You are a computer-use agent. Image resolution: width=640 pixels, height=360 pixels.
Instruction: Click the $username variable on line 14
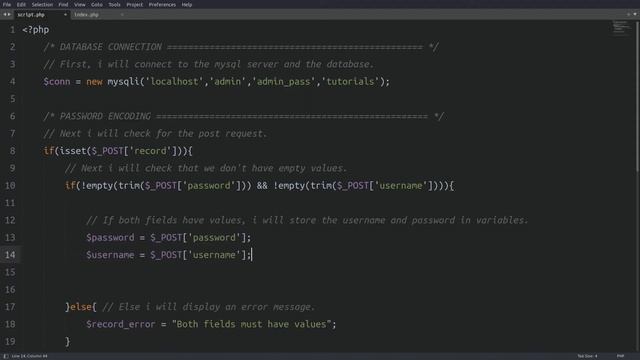110,255
